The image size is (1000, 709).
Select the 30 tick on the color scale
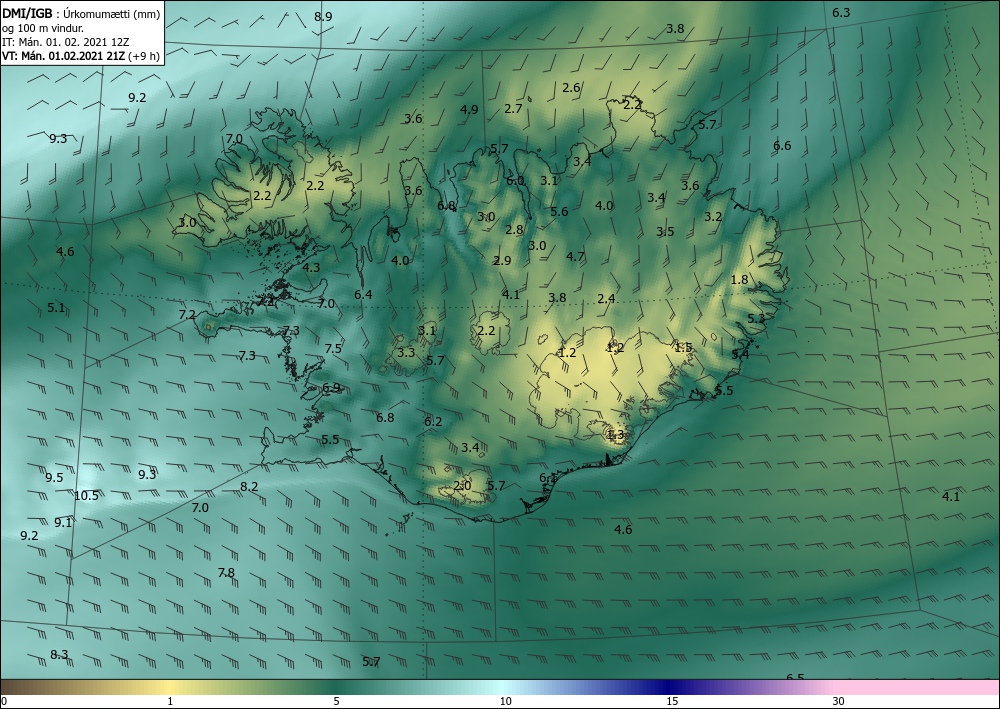tap(839, 701)
